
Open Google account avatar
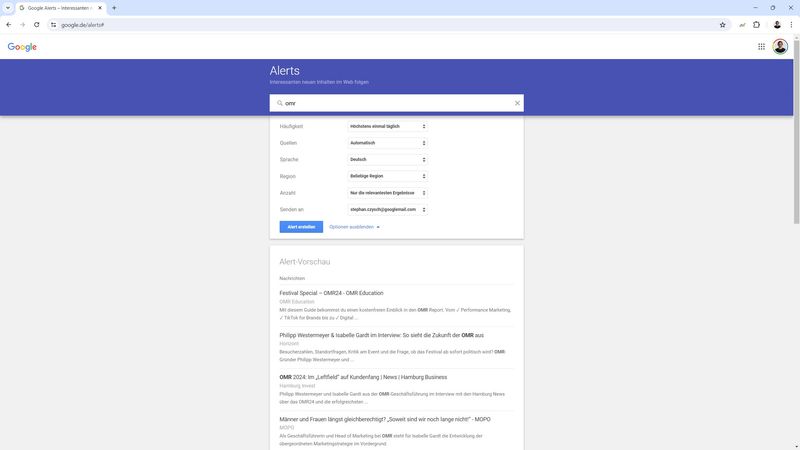pos(780,47)
